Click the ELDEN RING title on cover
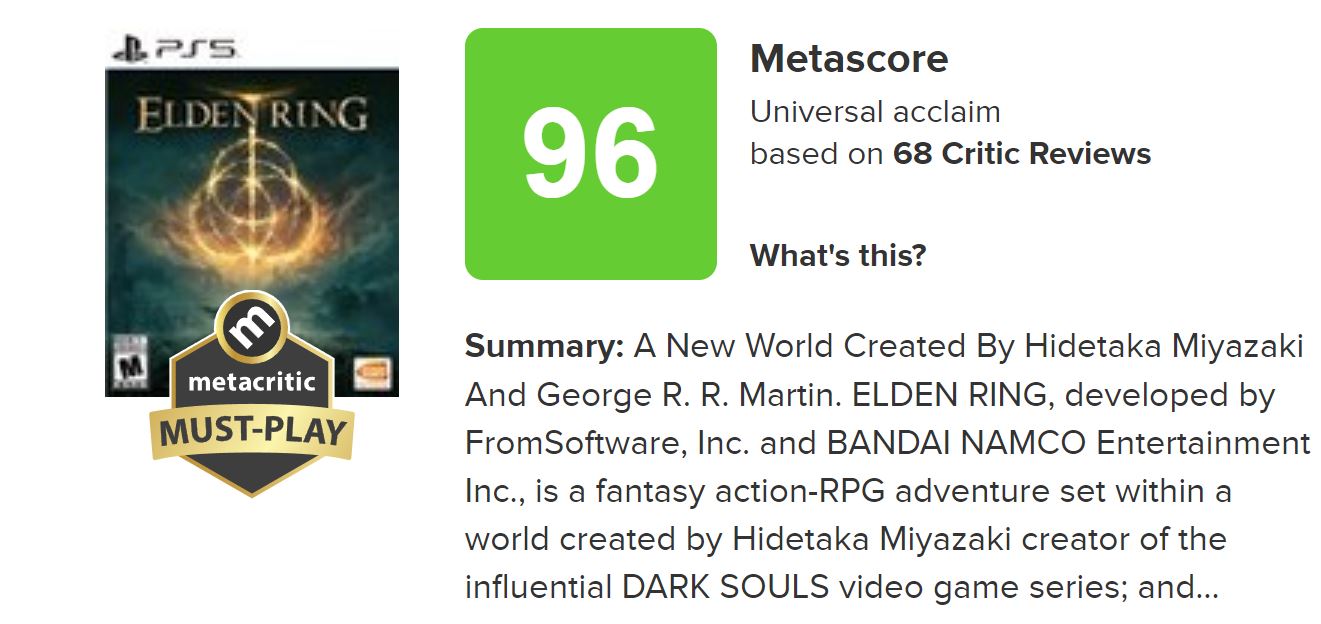 click(252, 115)
